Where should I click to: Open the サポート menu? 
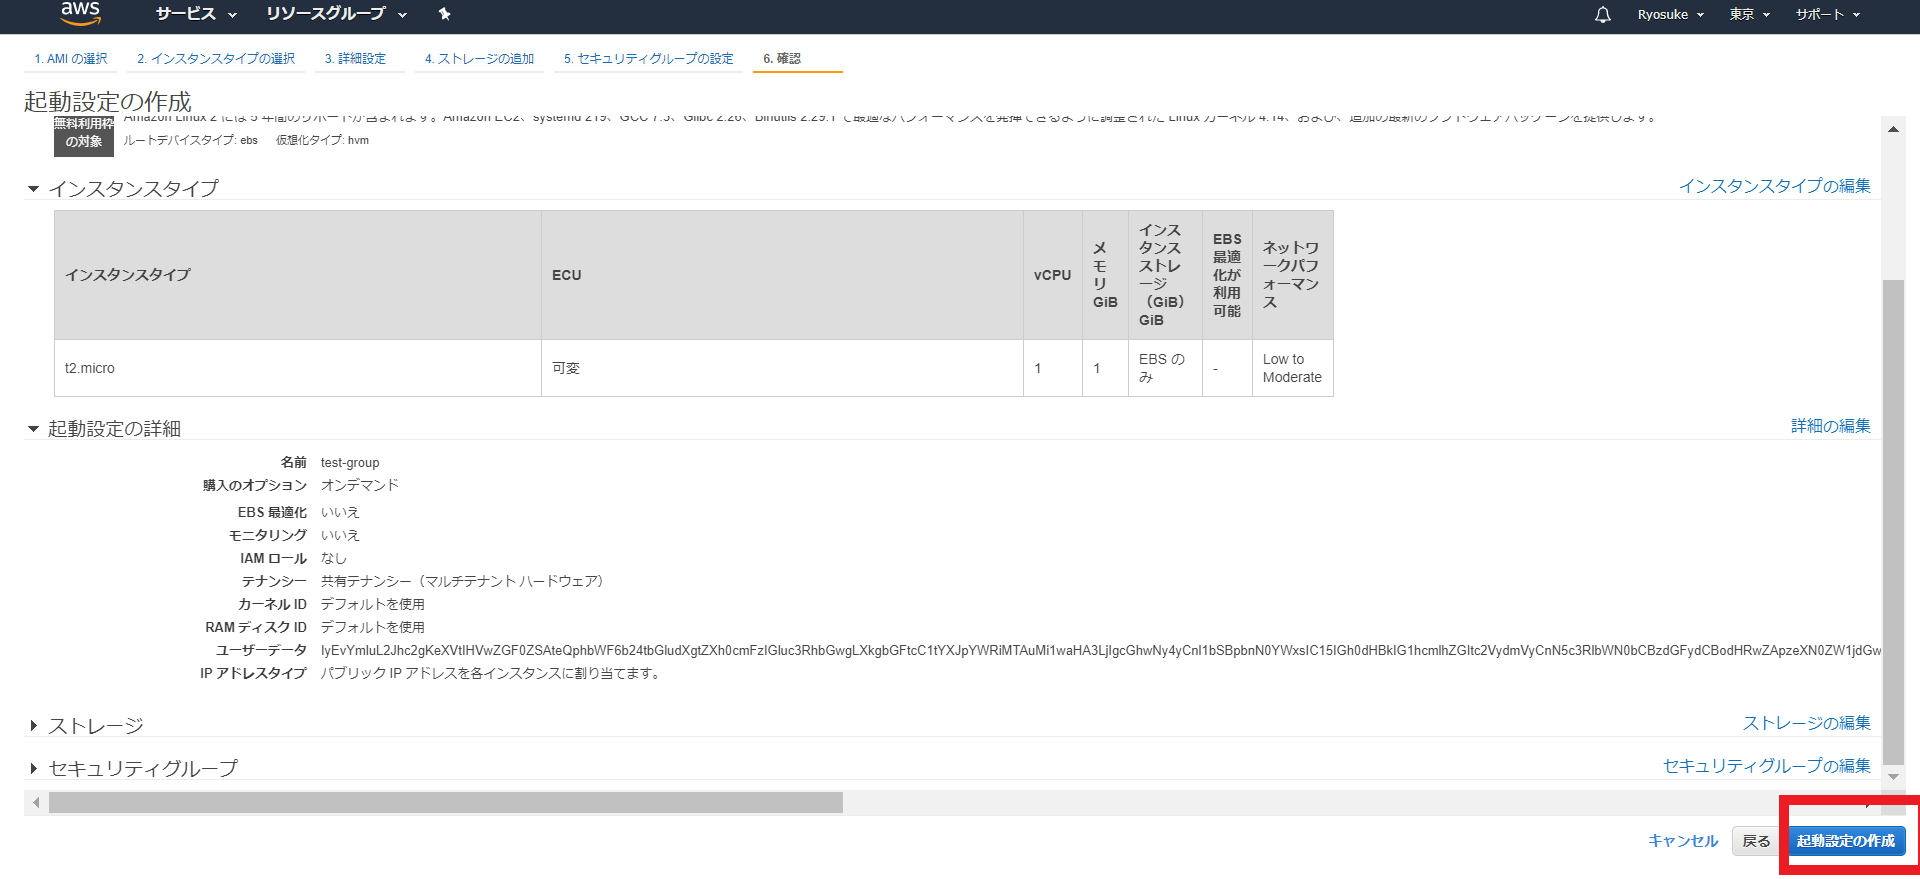(1827, 14)
